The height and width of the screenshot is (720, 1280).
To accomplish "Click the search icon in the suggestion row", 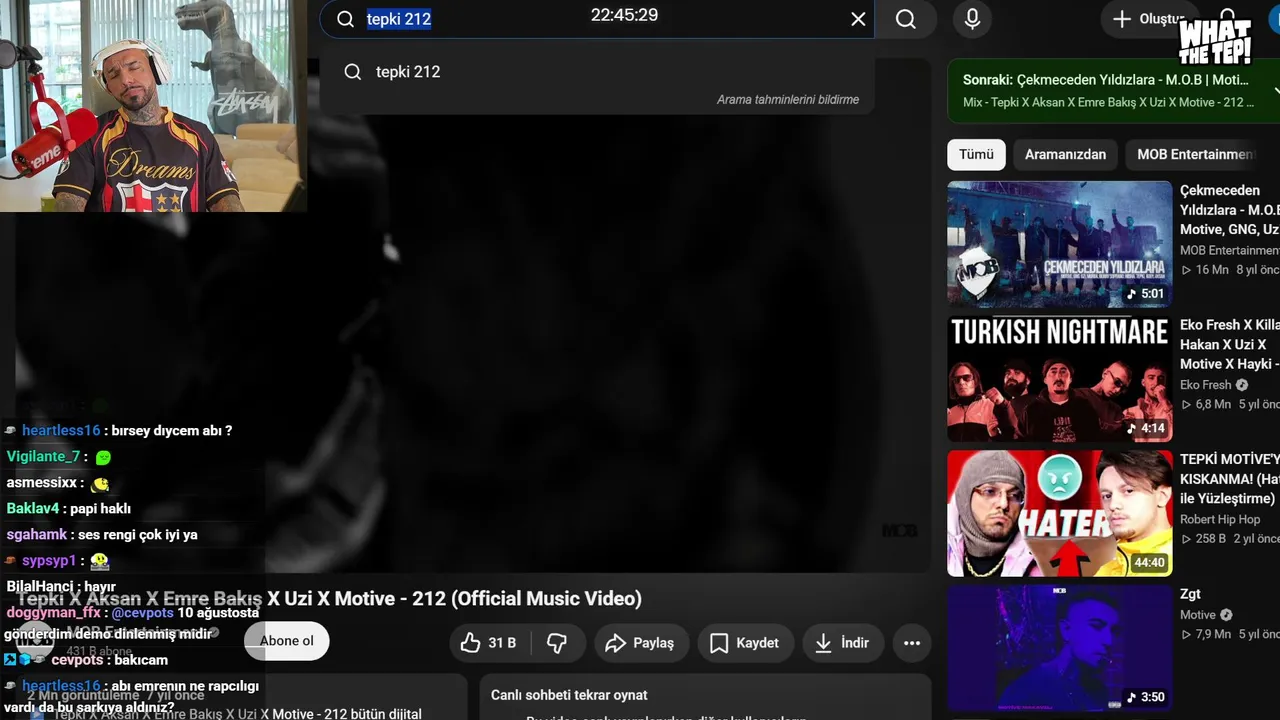I will click(x=353, y=72).
